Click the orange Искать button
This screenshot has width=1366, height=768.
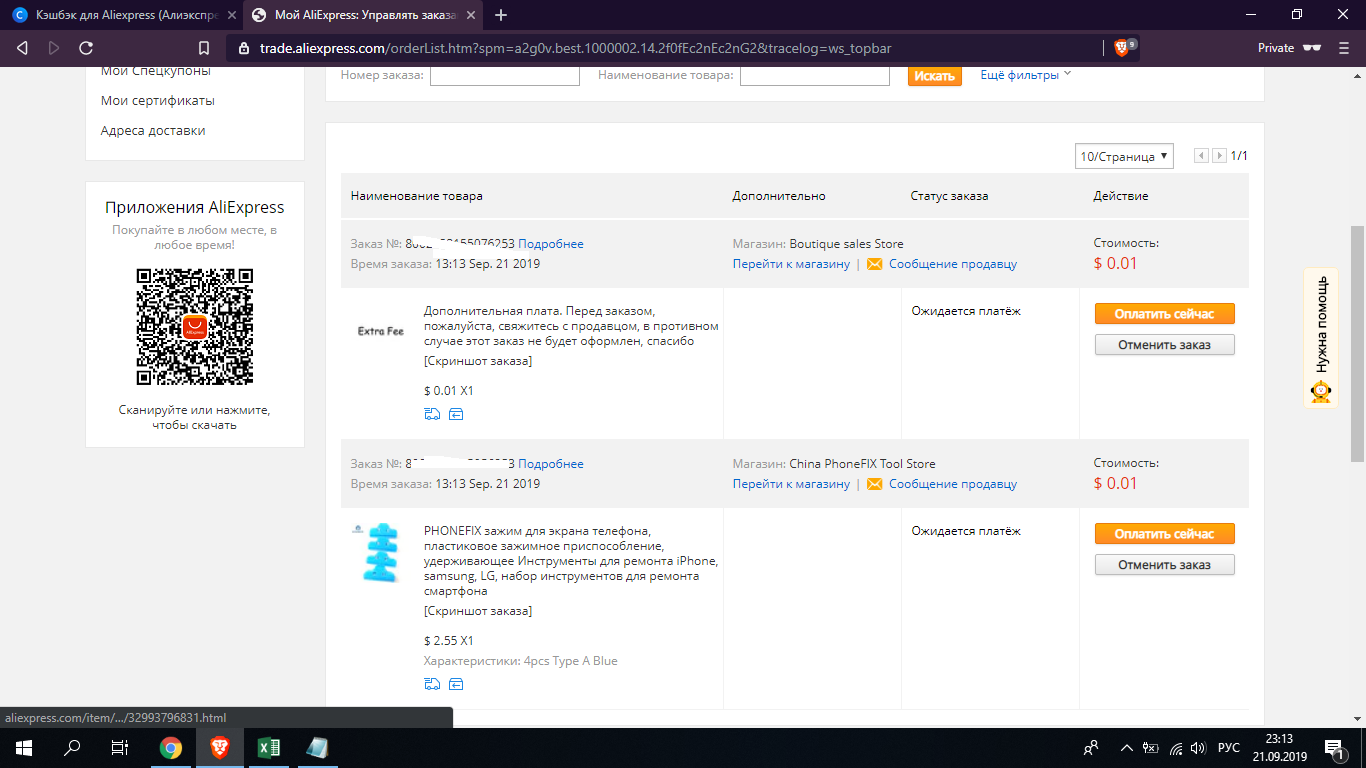coord(935,76)
